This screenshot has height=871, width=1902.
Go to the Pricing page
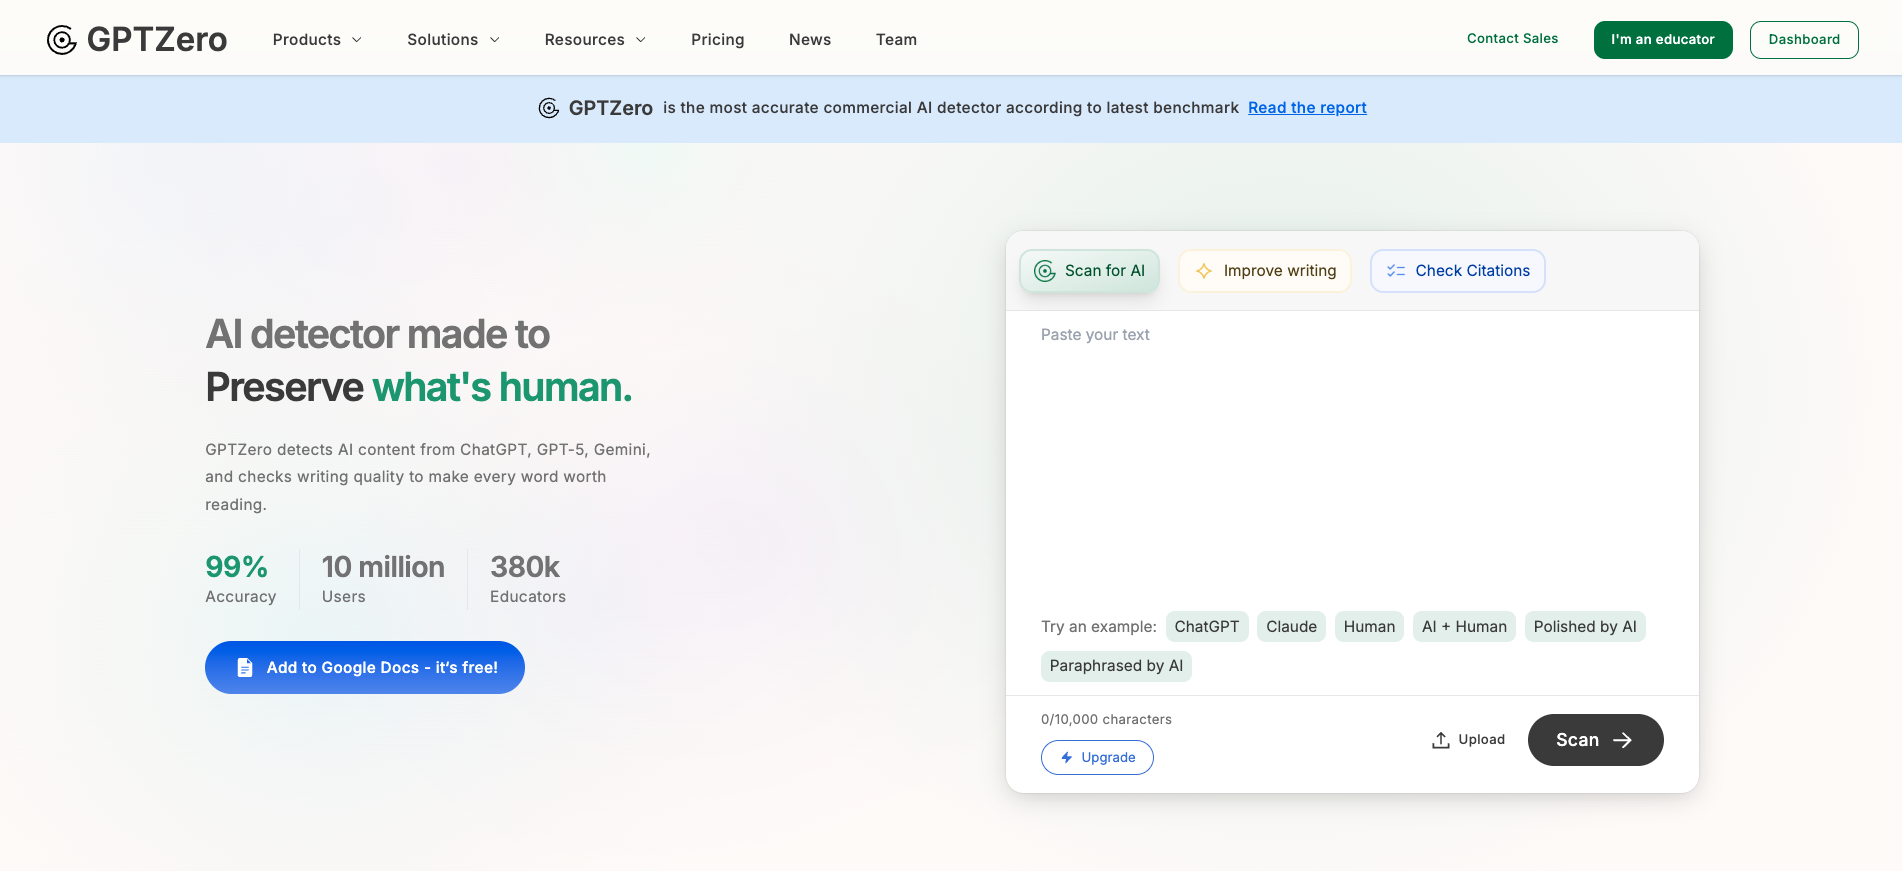pos(718,40)
